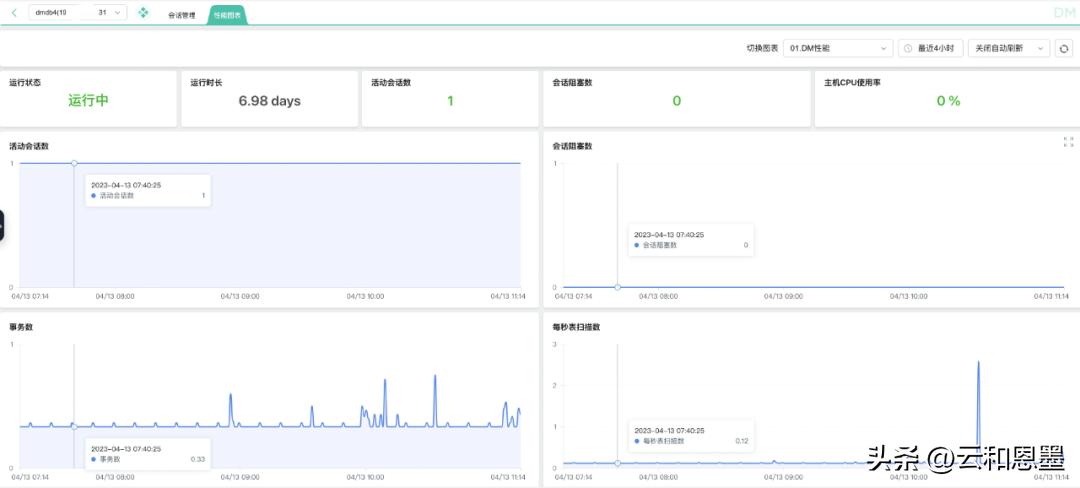Click the 事务数 chart title
This screenshot has width=1080, height=488.
[21, 327]
